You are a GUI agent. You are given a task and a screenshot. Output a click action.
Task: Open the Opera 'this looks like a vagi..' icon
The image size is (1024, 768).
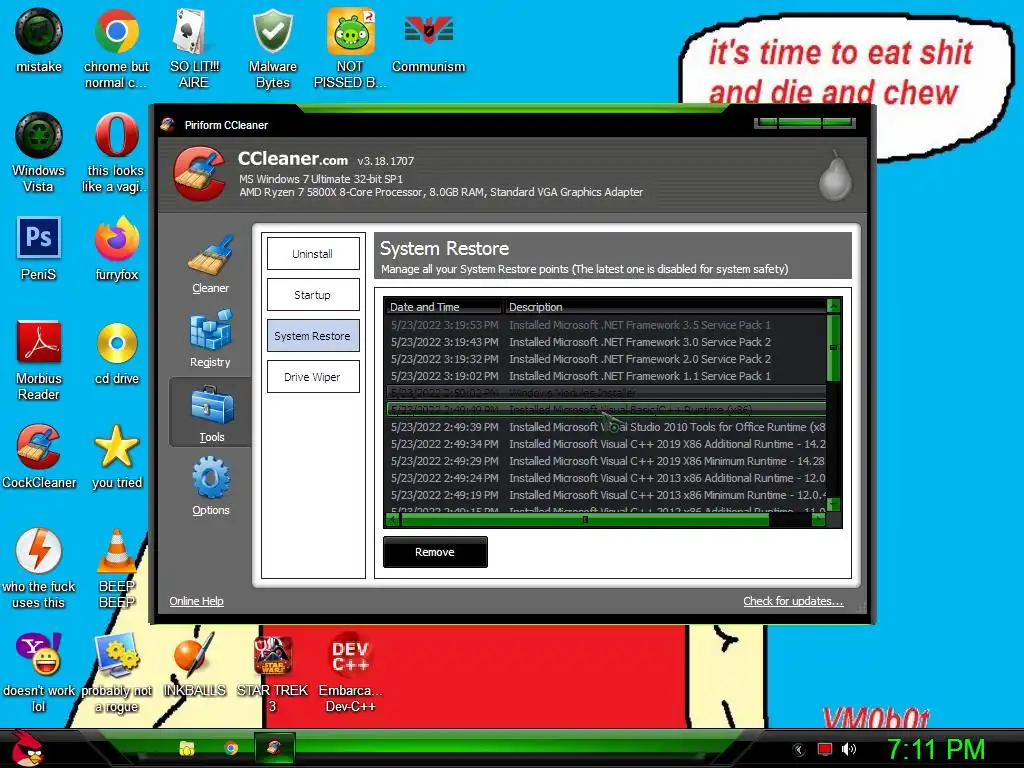(116, 152)
